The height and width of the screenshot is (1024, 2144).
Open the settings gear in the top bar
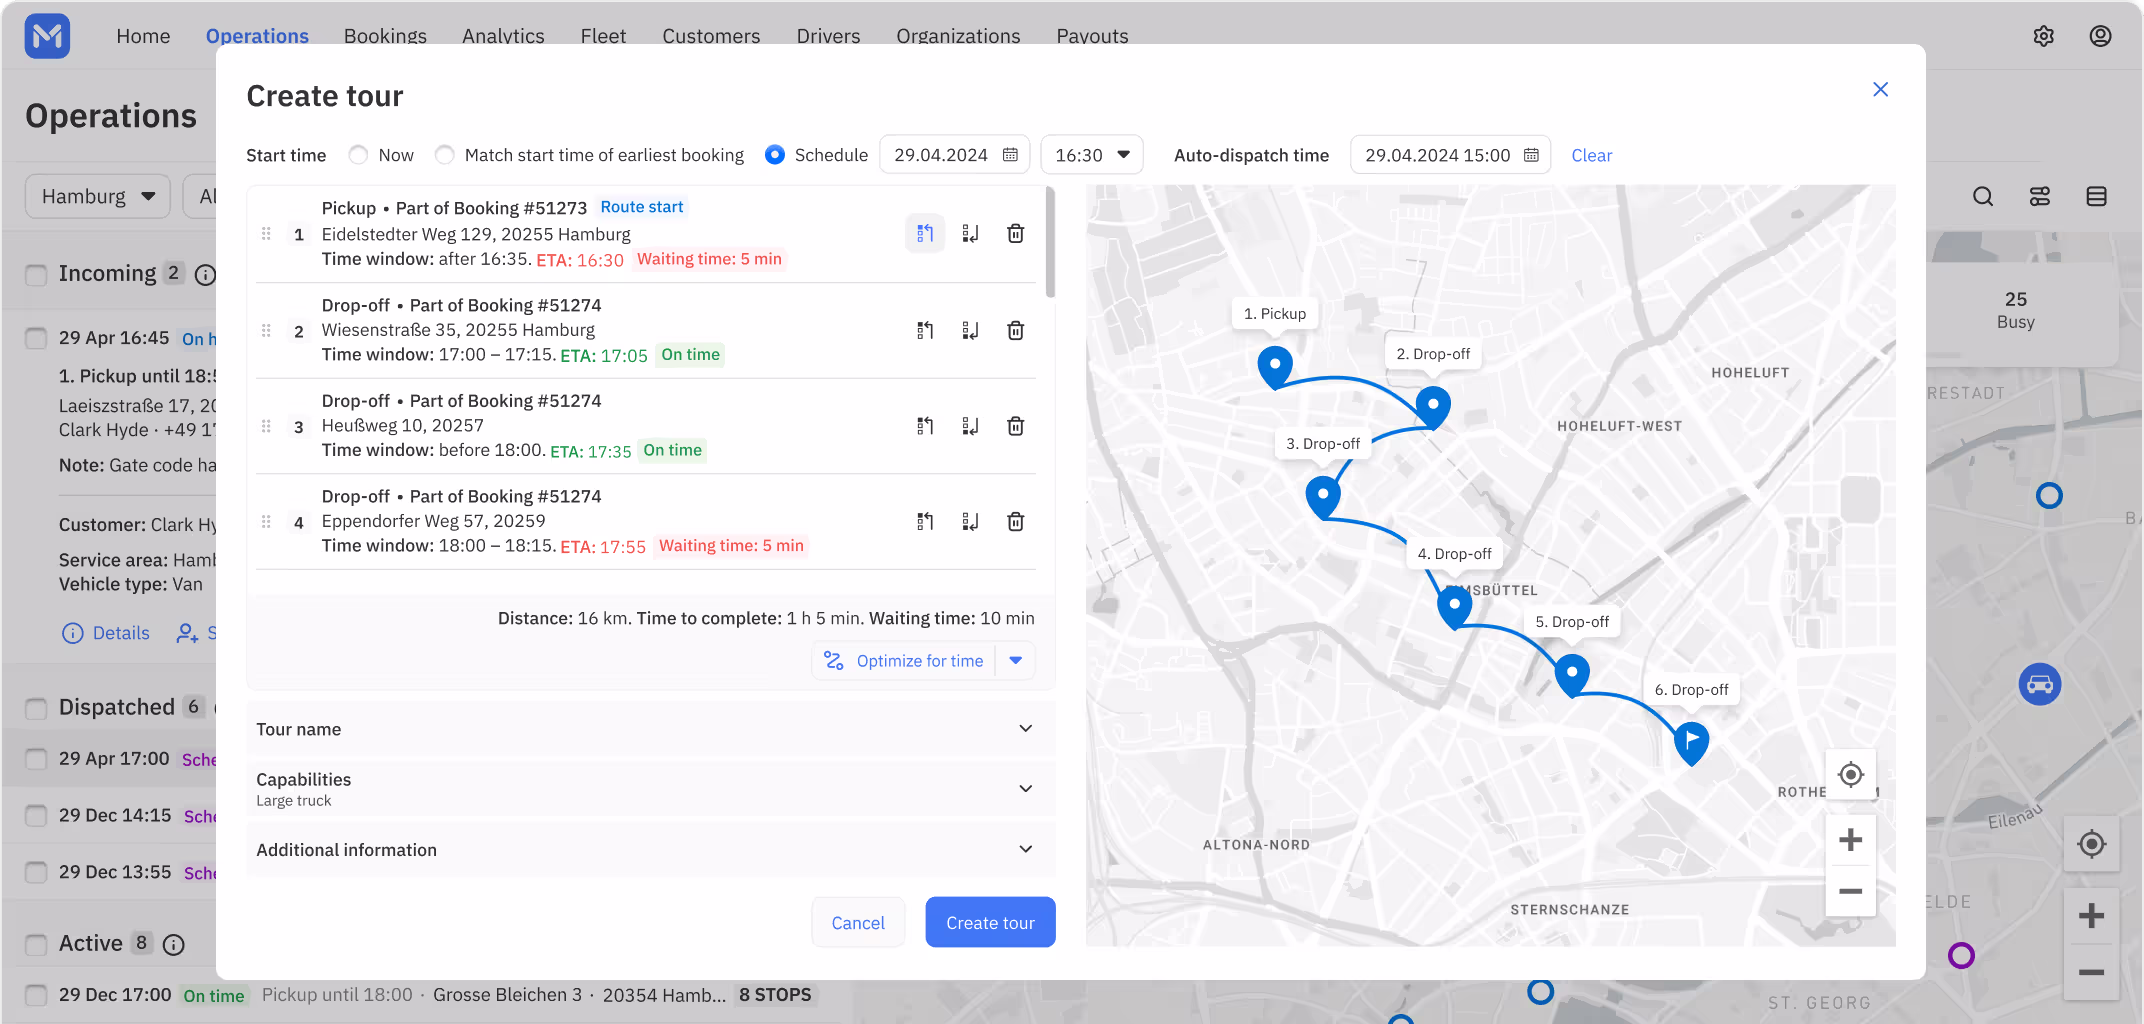(2044, 36)
